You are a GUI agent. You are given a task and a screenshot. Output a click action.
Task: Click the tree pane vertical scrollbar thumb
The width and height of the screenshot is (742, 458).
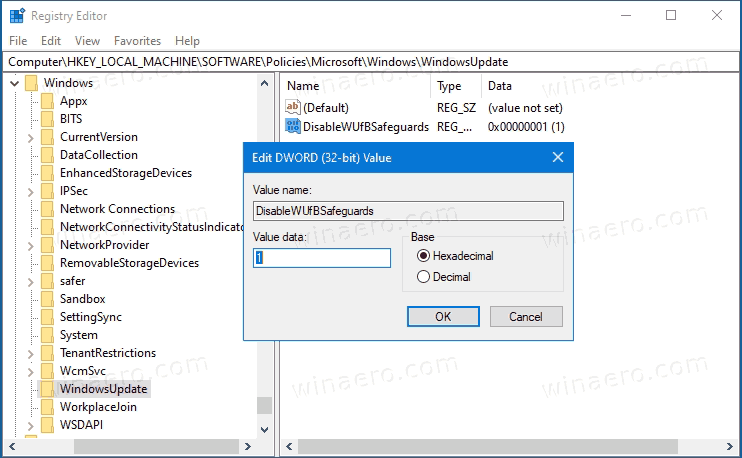tap(265, 405)
